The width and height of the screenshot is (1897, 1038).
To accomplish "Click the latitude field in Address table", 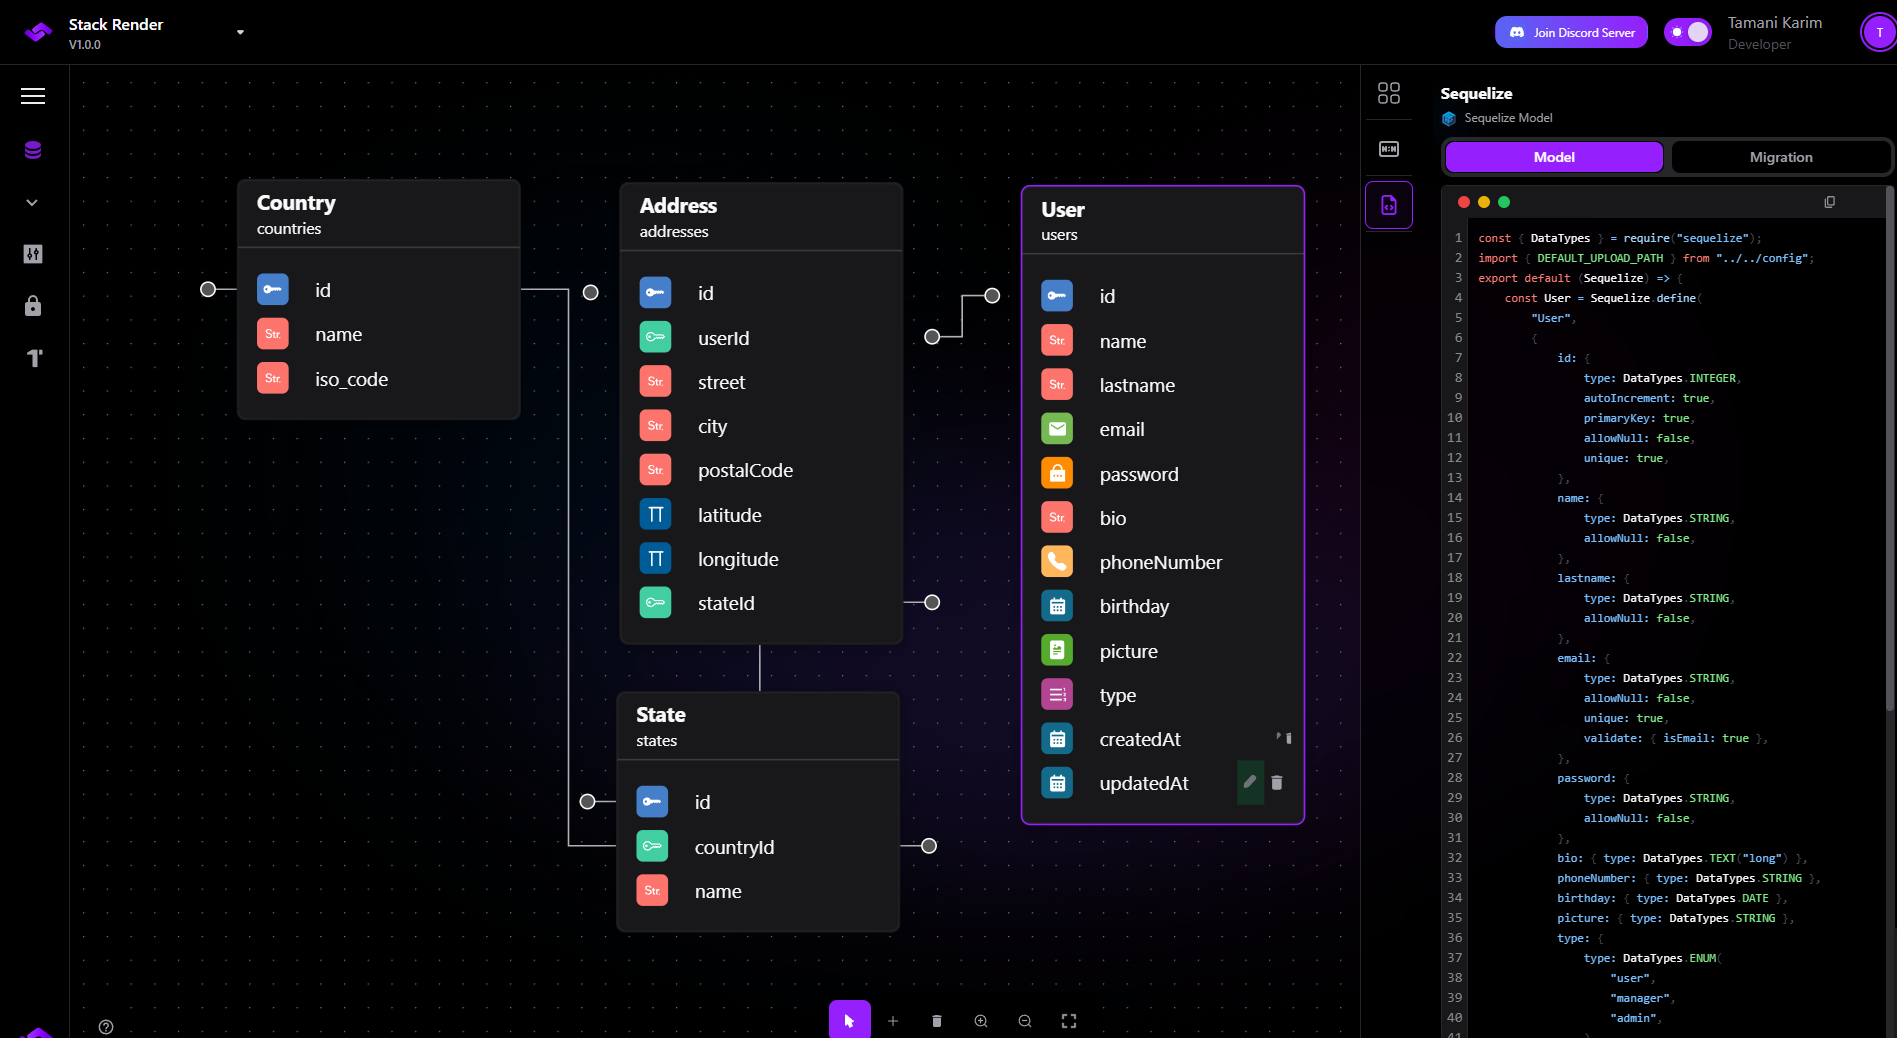I will [761, 515].
